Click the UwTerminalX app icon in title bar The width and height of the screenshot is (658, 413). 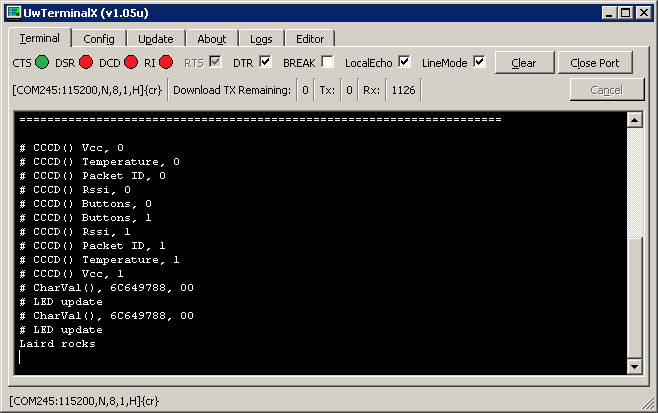point(13,13)
